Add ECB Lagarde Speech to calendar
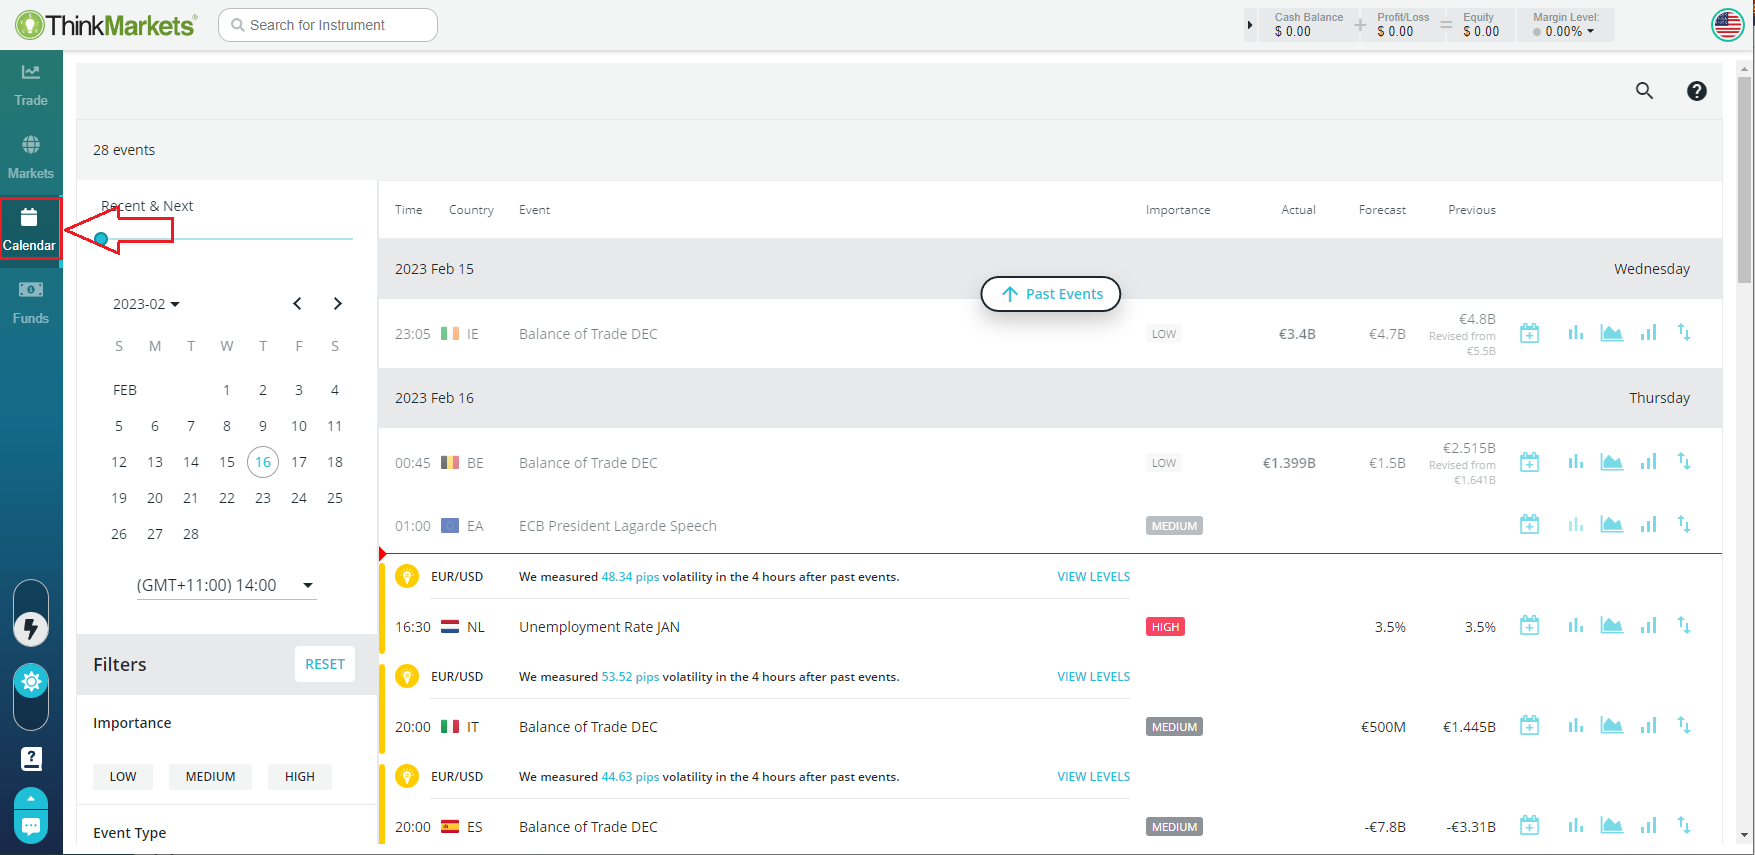 (x=1530, y=525)
